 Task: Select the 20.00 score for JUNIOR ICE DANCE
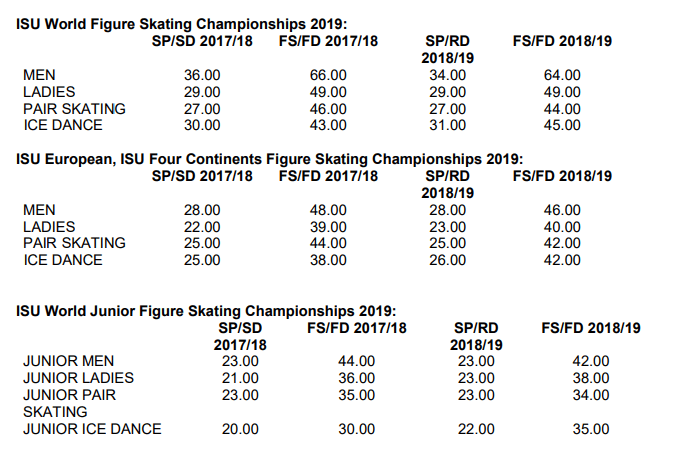[240, 429]
